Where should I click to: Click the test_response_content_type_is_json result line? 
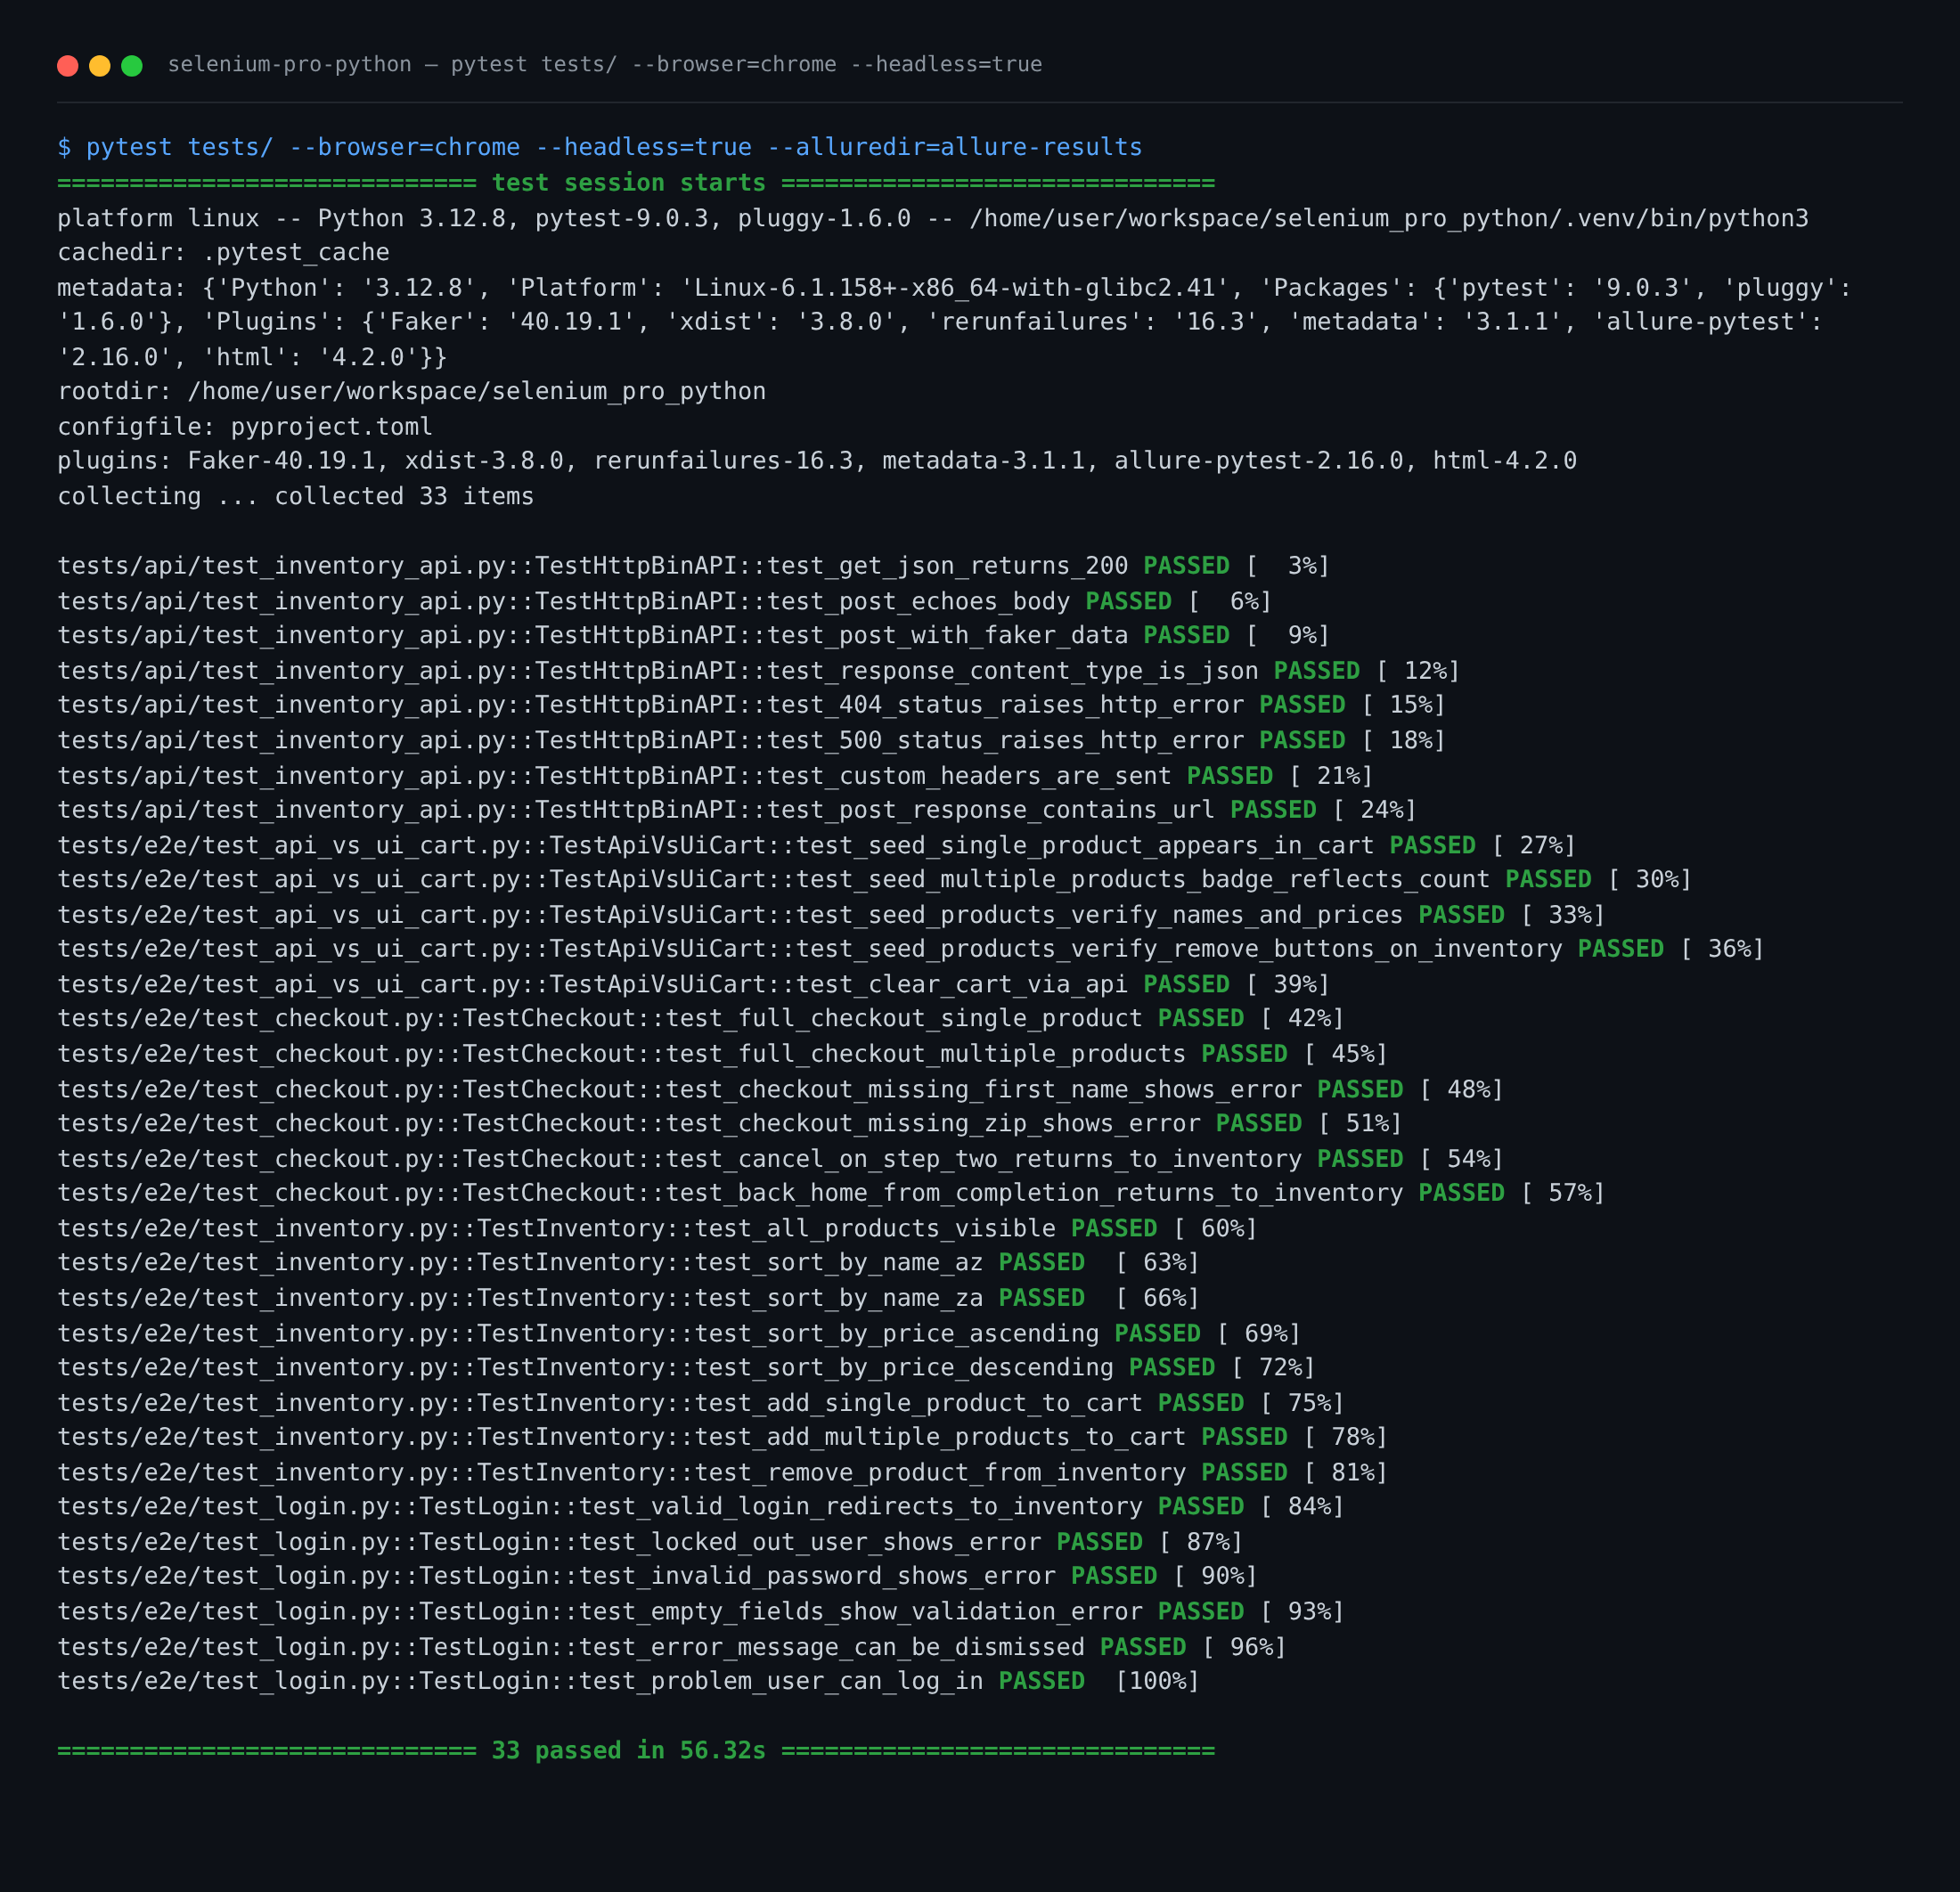759,671
